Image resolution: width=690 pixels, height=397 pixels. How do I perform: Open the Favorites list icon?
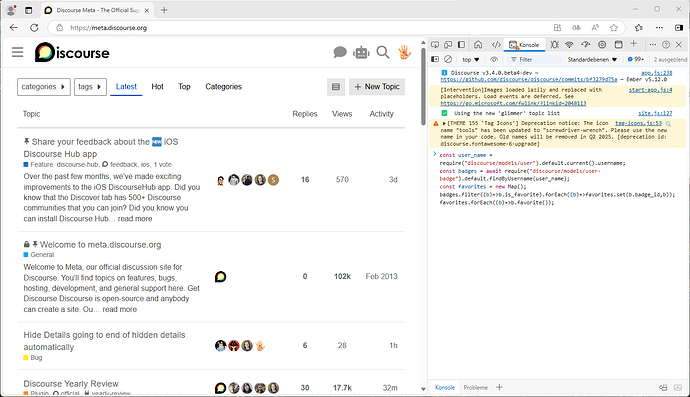click(639, 28)
